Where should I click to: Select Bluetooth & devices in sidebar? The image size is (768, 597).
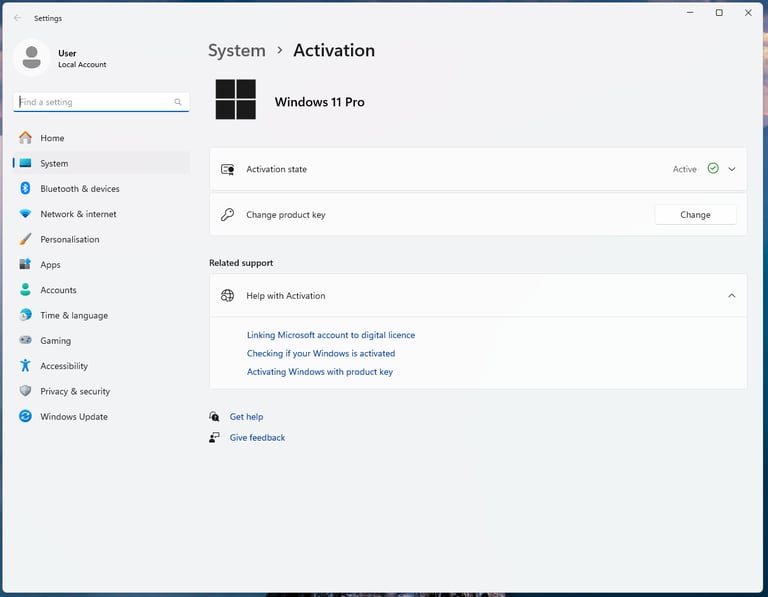point(101,189)
